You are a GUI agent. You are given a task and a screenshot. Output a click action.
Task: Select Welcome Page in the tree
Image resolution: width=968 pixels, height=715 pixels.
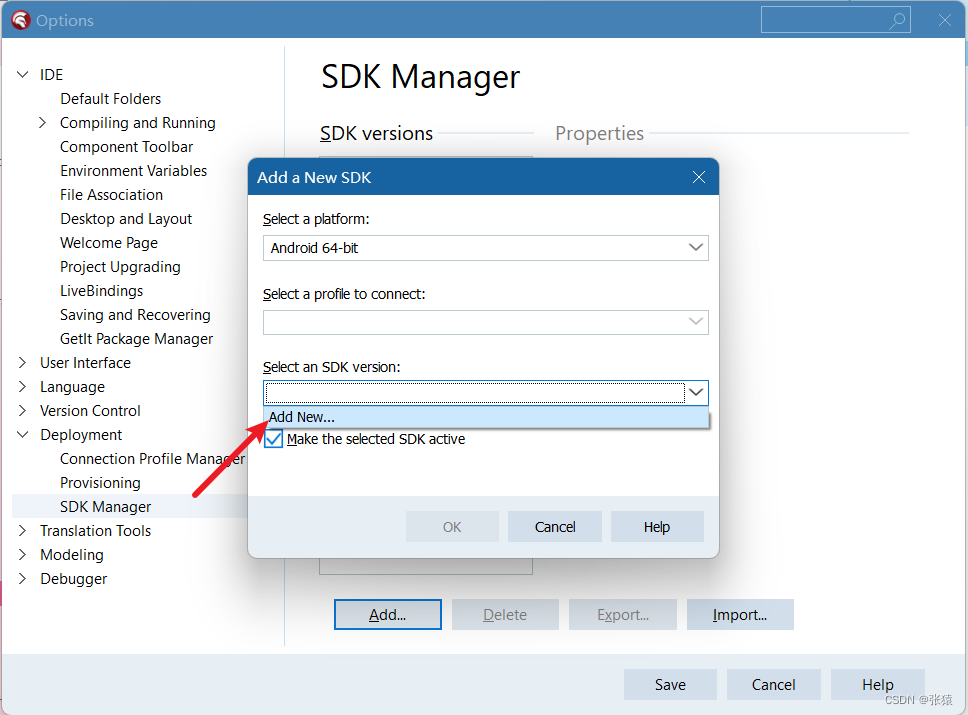click(x=109, y=243)
